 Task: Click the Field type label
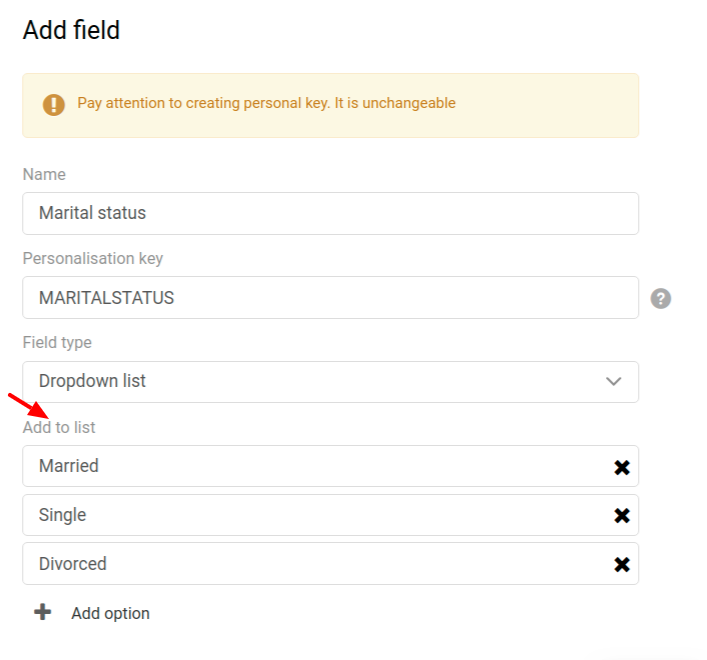57,343
